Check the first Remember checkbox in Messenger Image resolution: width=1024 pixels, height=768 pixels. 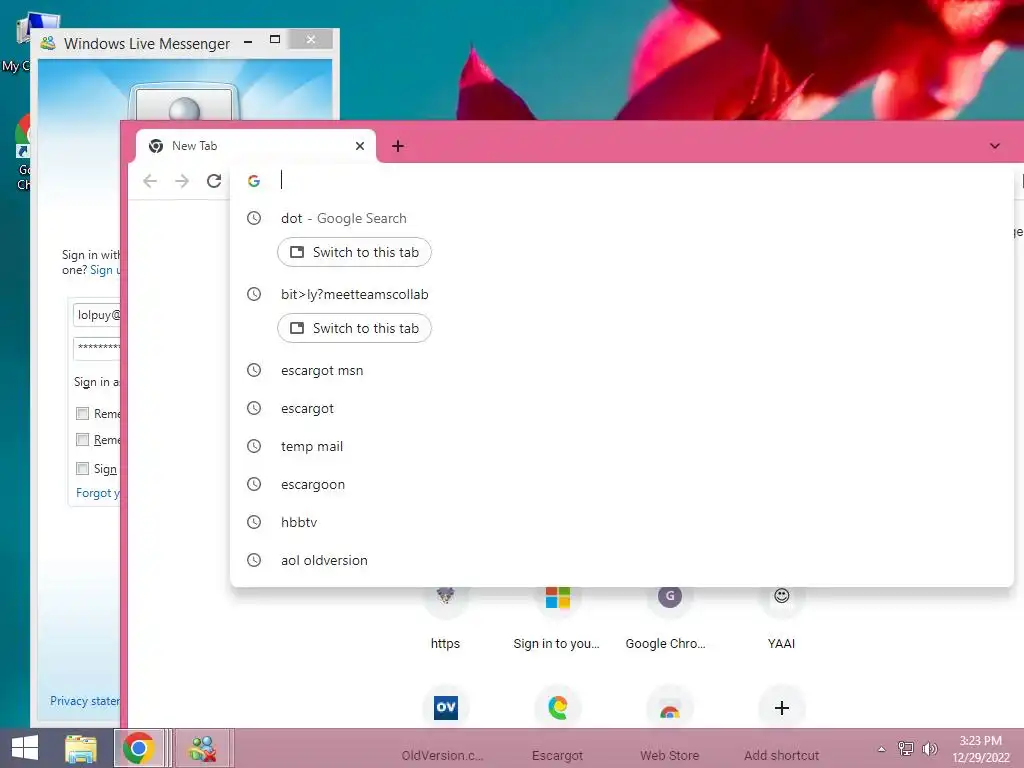tap(82, 413)
